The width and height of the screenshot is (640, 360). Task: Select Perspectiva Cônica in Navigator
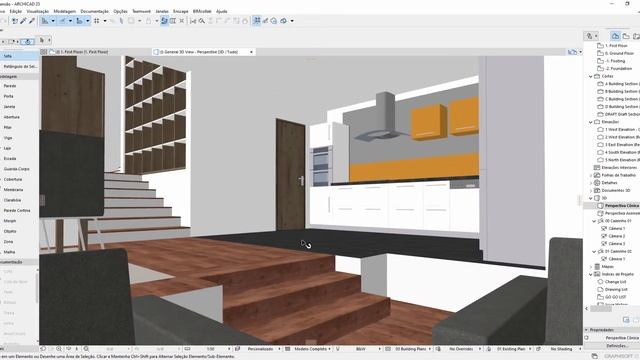[x=618, y=206]
